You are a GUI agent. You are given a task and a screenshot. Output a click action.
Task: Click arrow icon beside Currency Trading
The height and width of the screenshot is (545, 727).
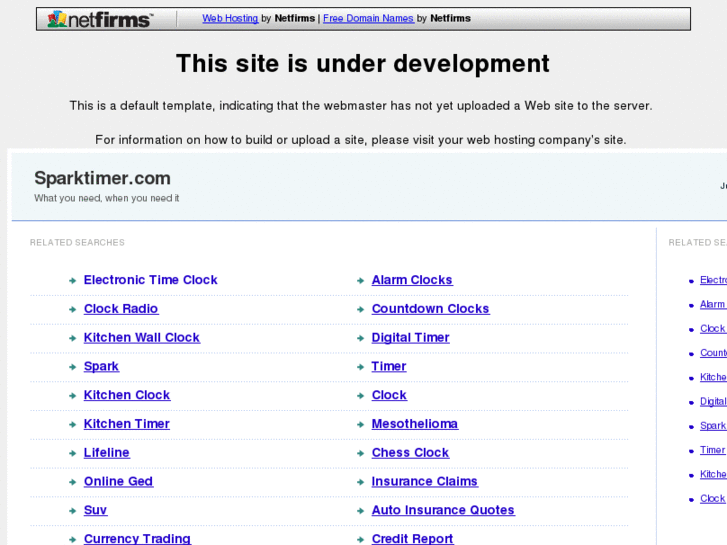click(72, 539)
